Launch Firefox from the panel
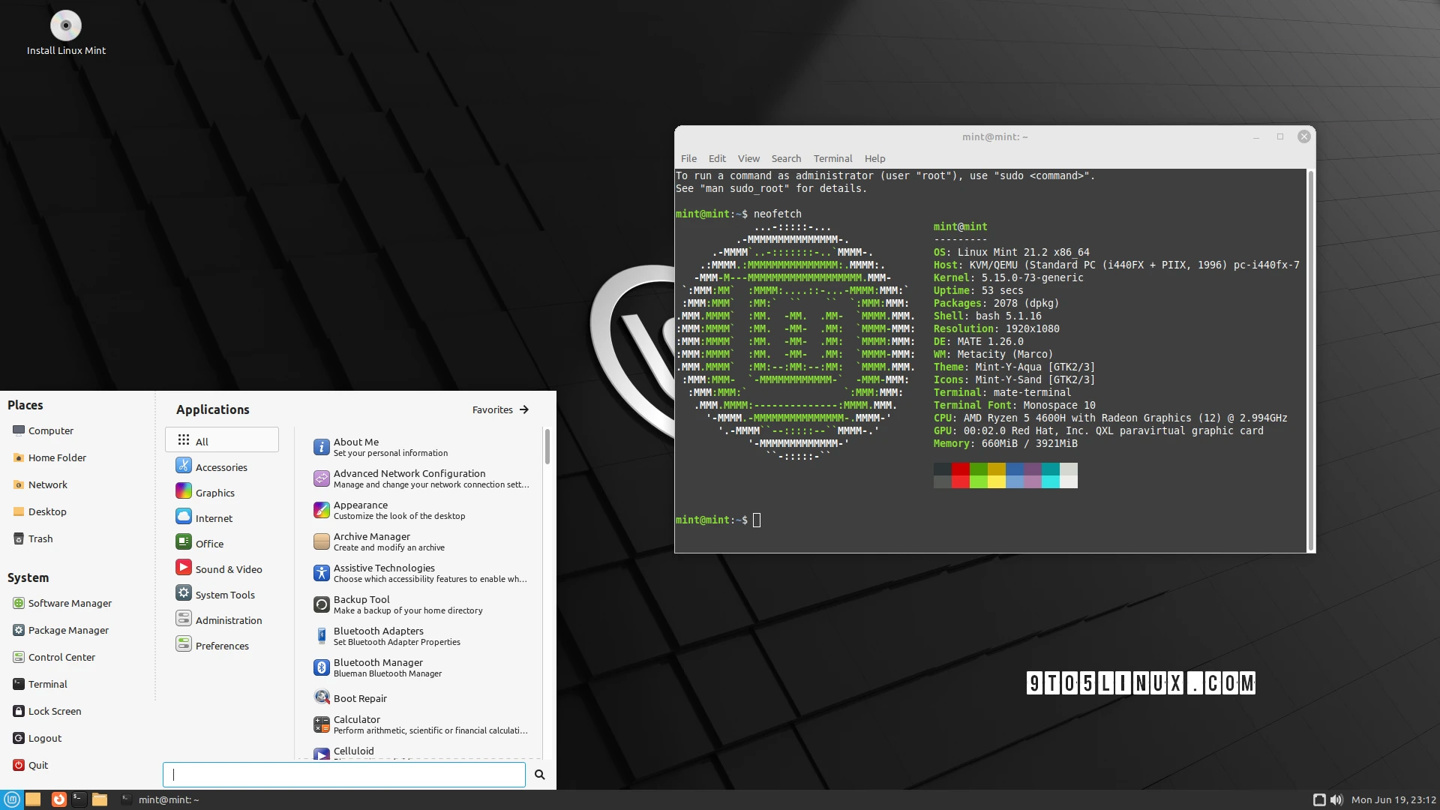 point(58,799)
